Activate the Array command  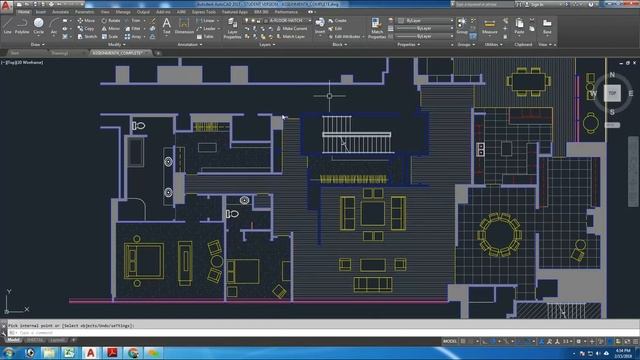[133, 36]
